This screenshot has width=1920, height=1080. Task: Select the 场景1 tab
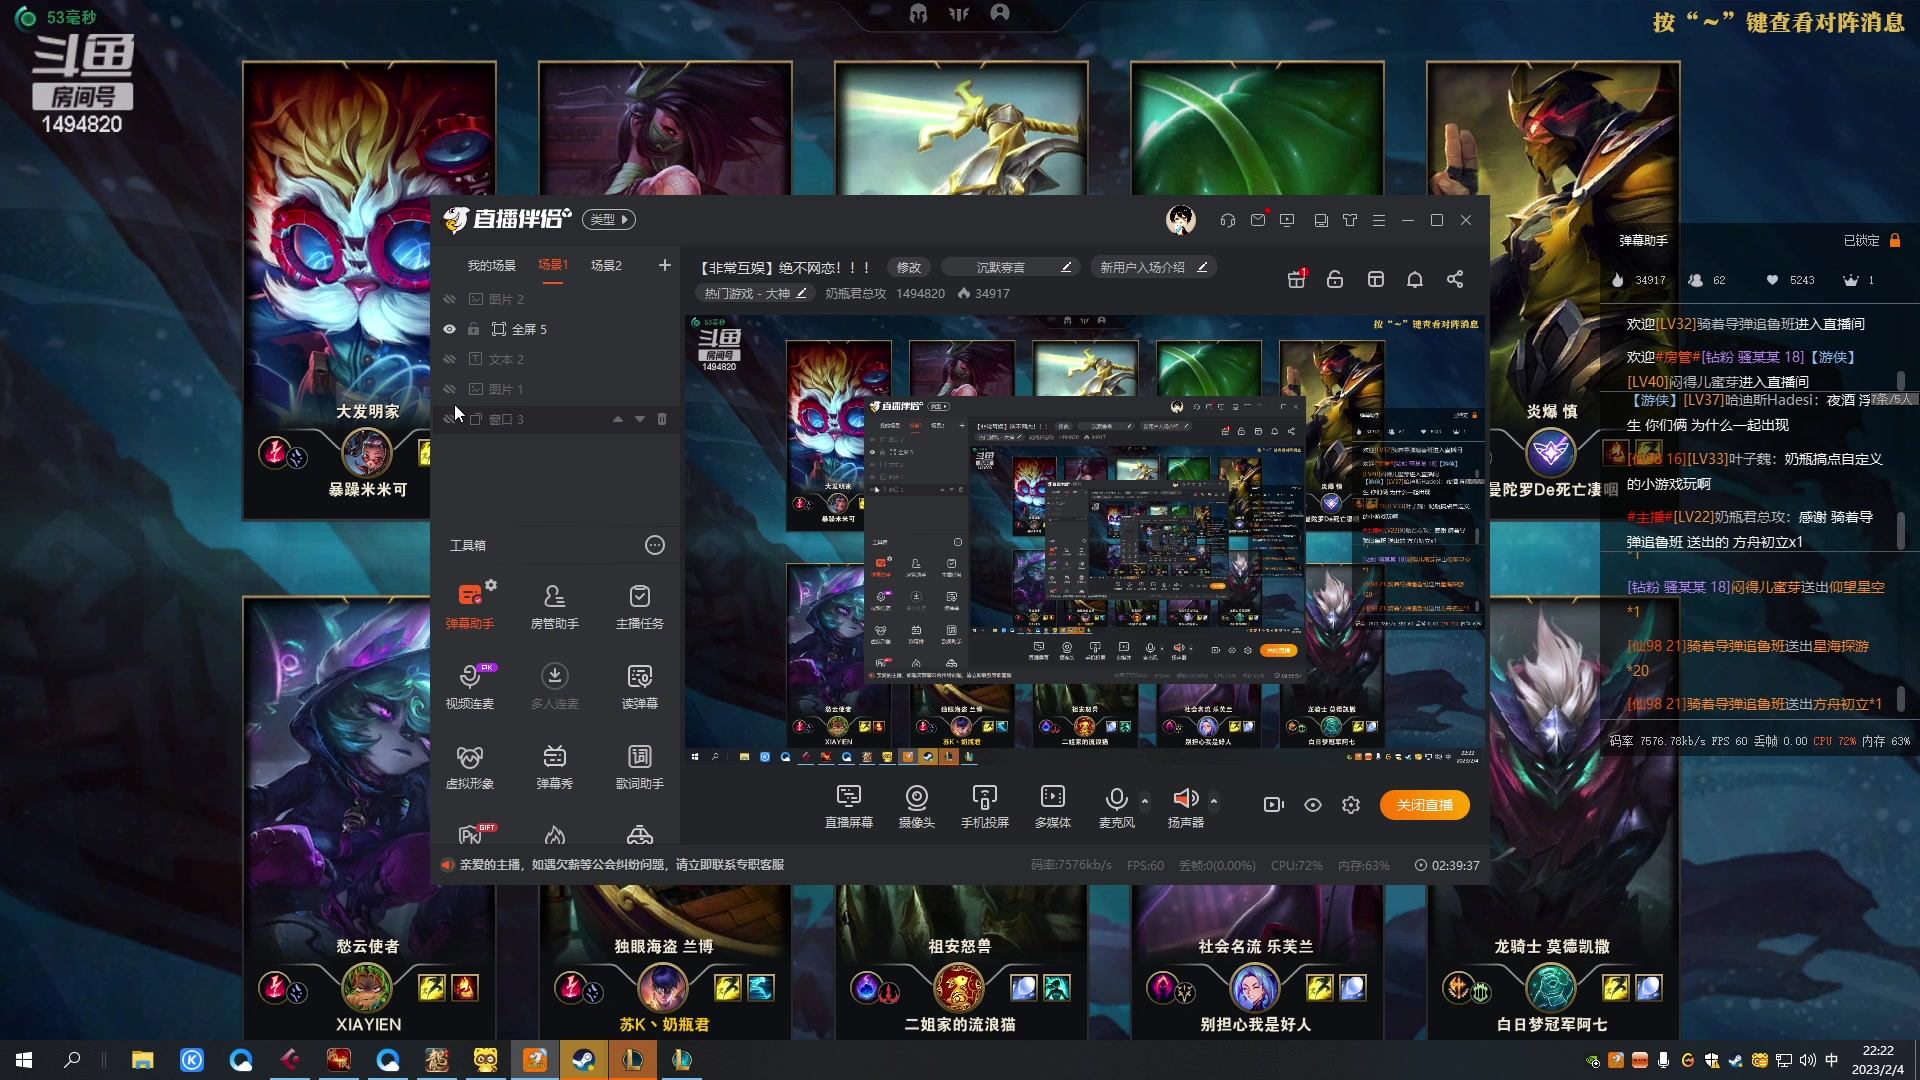[x=553, y=265]
